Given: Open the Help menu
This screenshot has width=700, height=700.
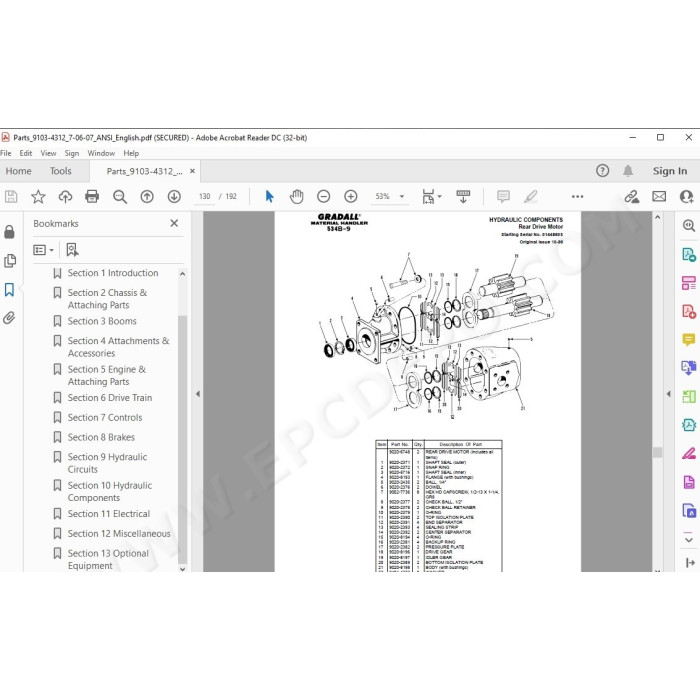Looking at the screenshot, I should click(131, 153).
